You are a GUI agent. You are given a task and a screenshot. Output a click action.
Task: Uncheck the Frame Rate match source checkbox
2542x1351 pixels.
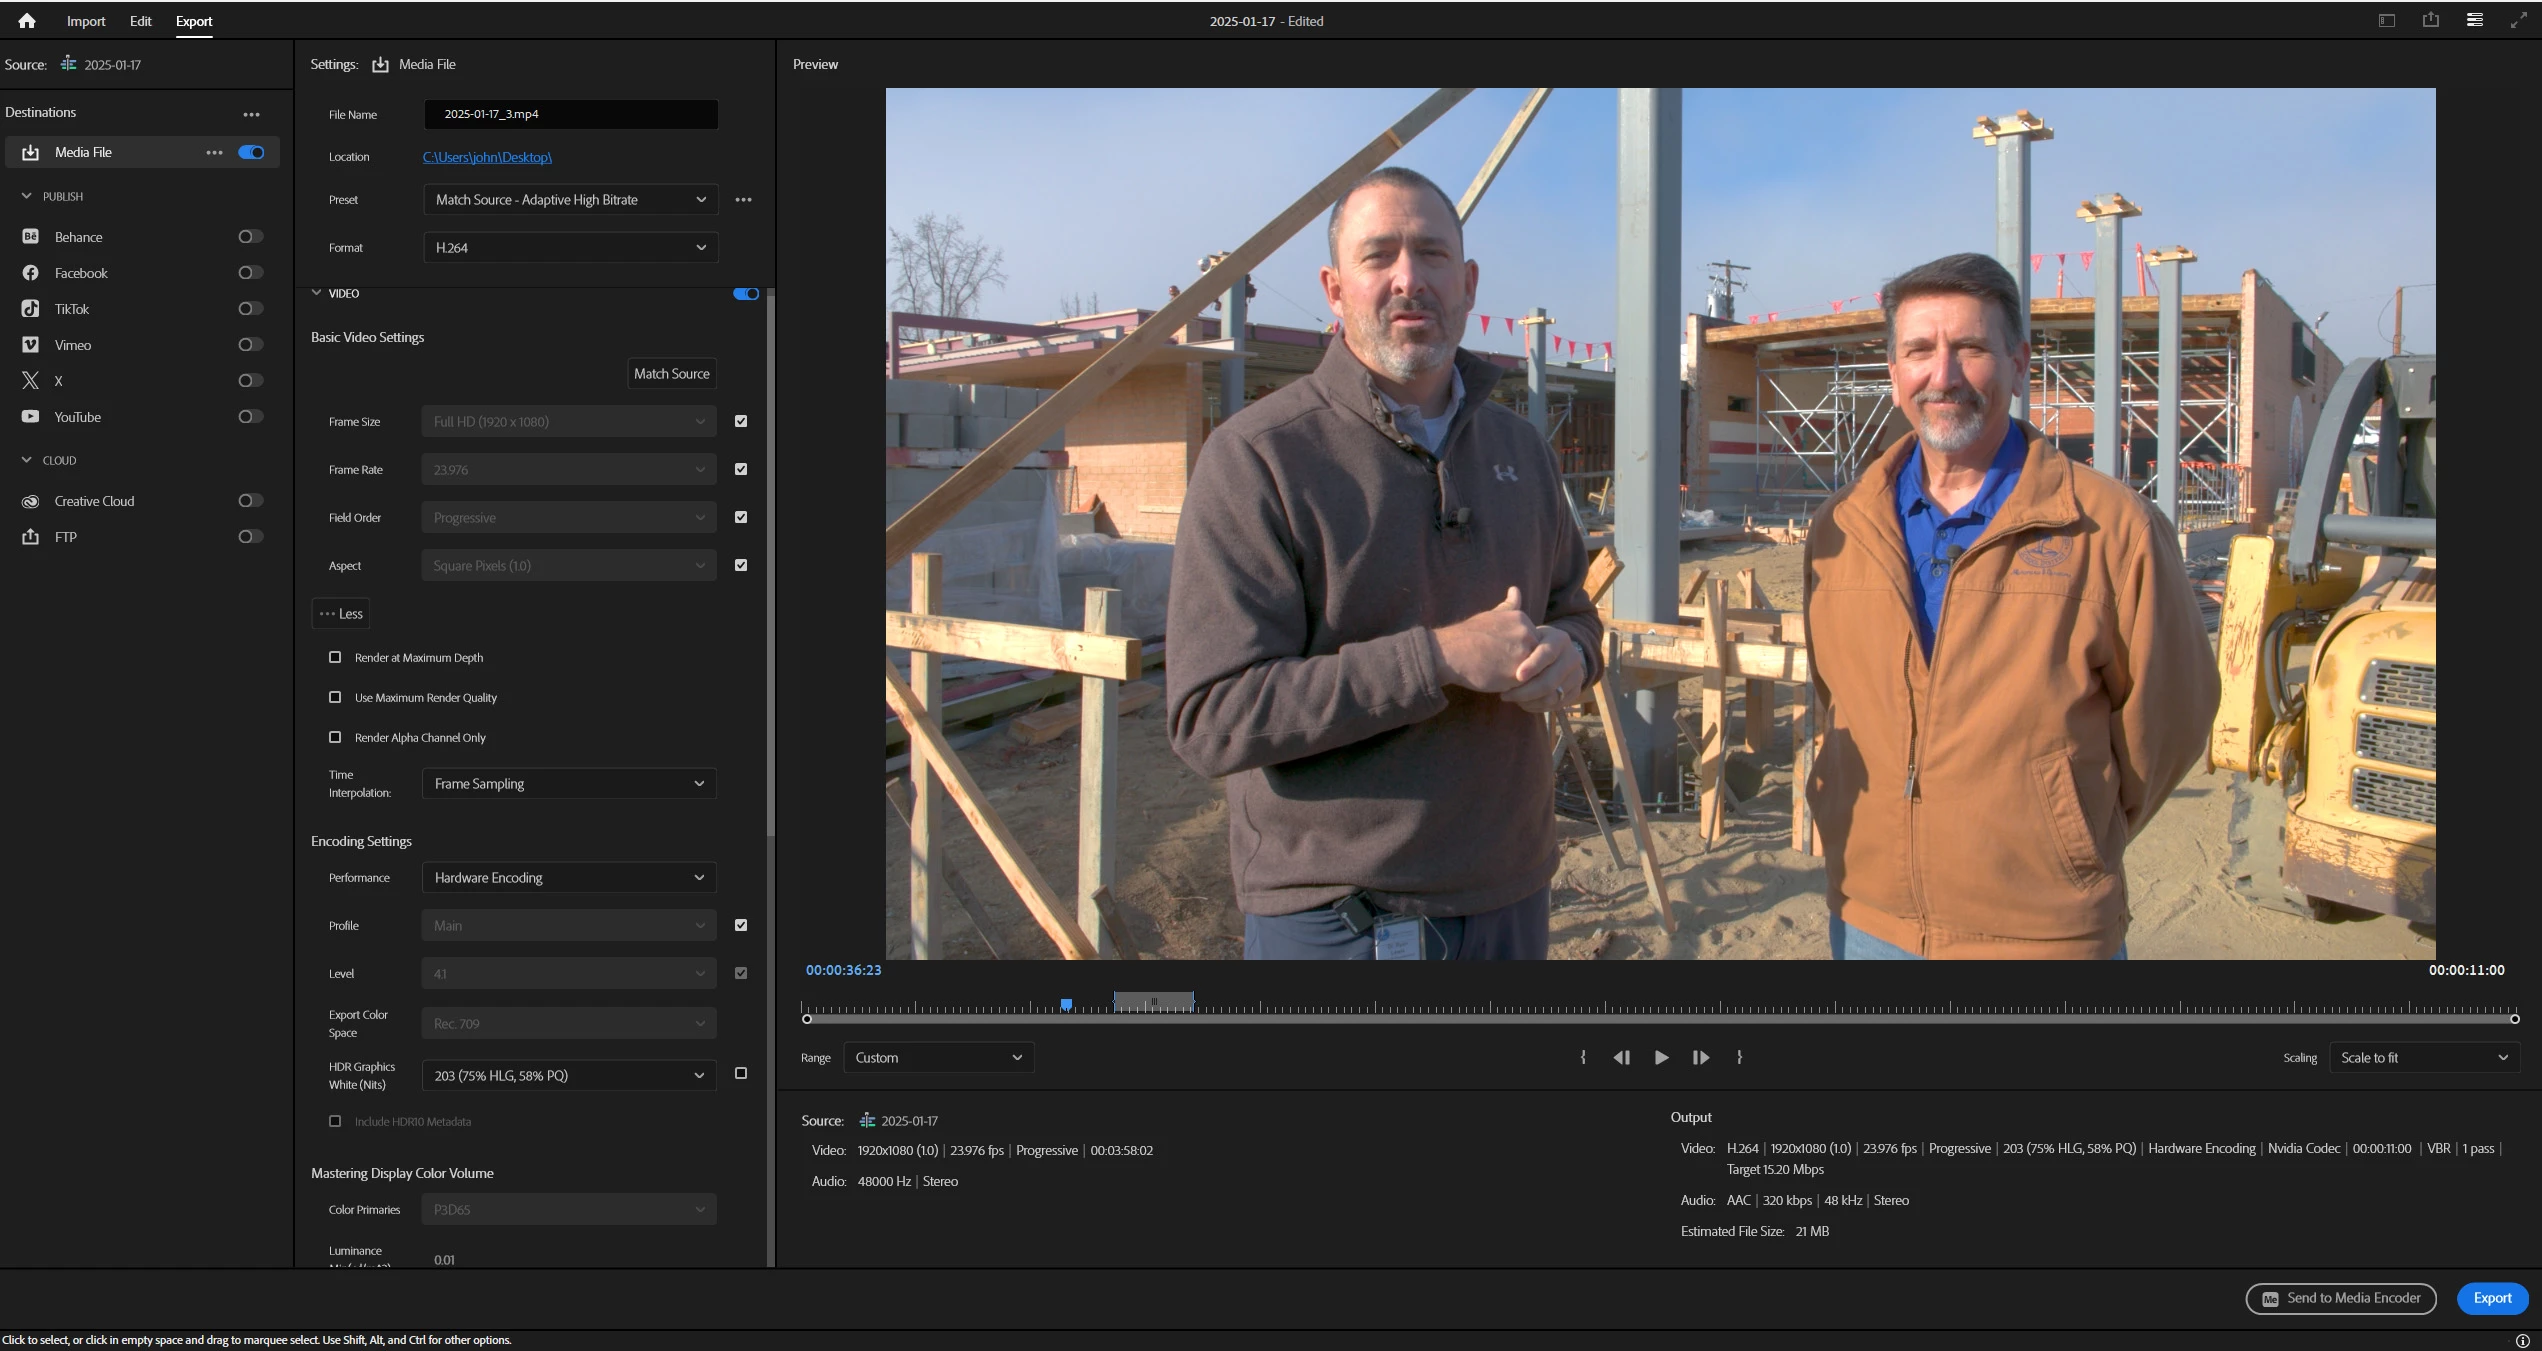pos(741,469)
